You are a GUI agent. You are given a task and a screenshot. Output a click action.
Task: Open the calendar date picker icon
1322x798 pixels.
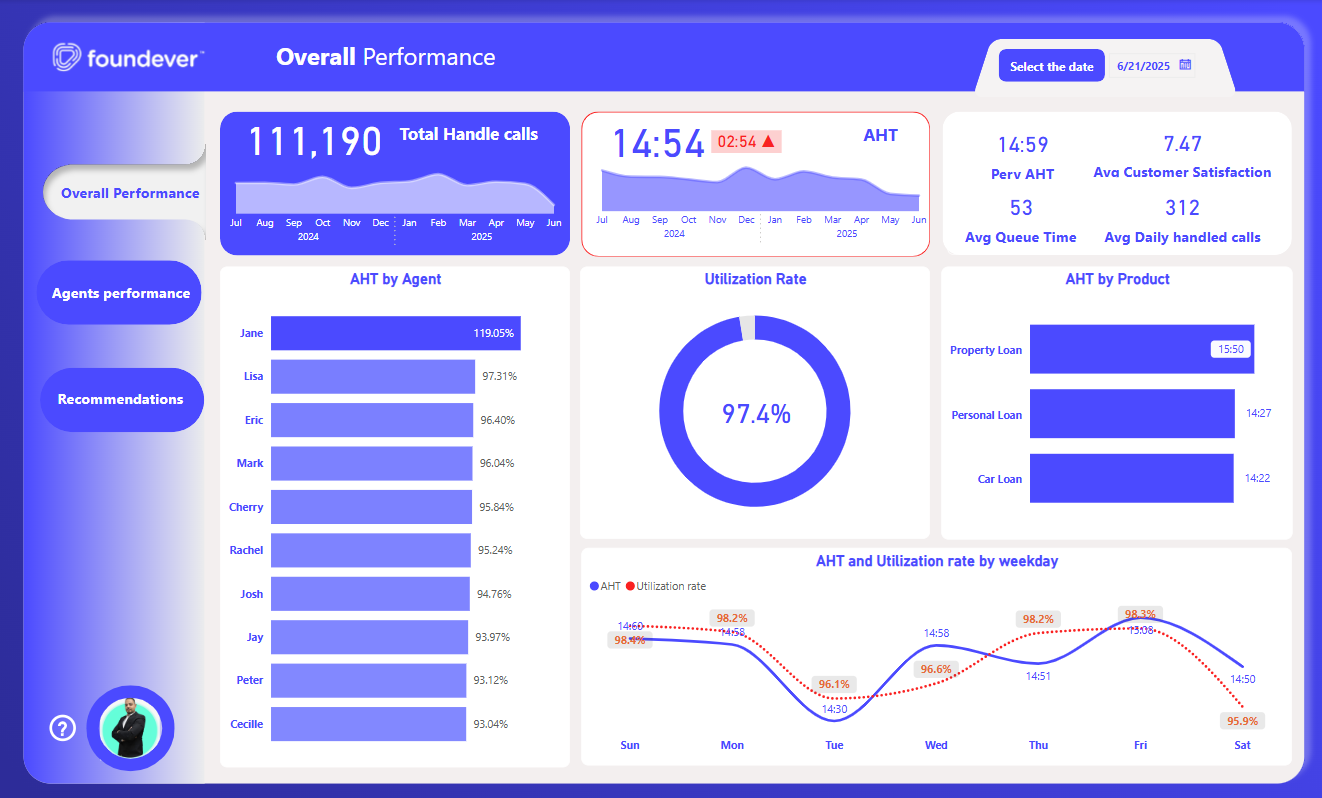coord(1185,65)
